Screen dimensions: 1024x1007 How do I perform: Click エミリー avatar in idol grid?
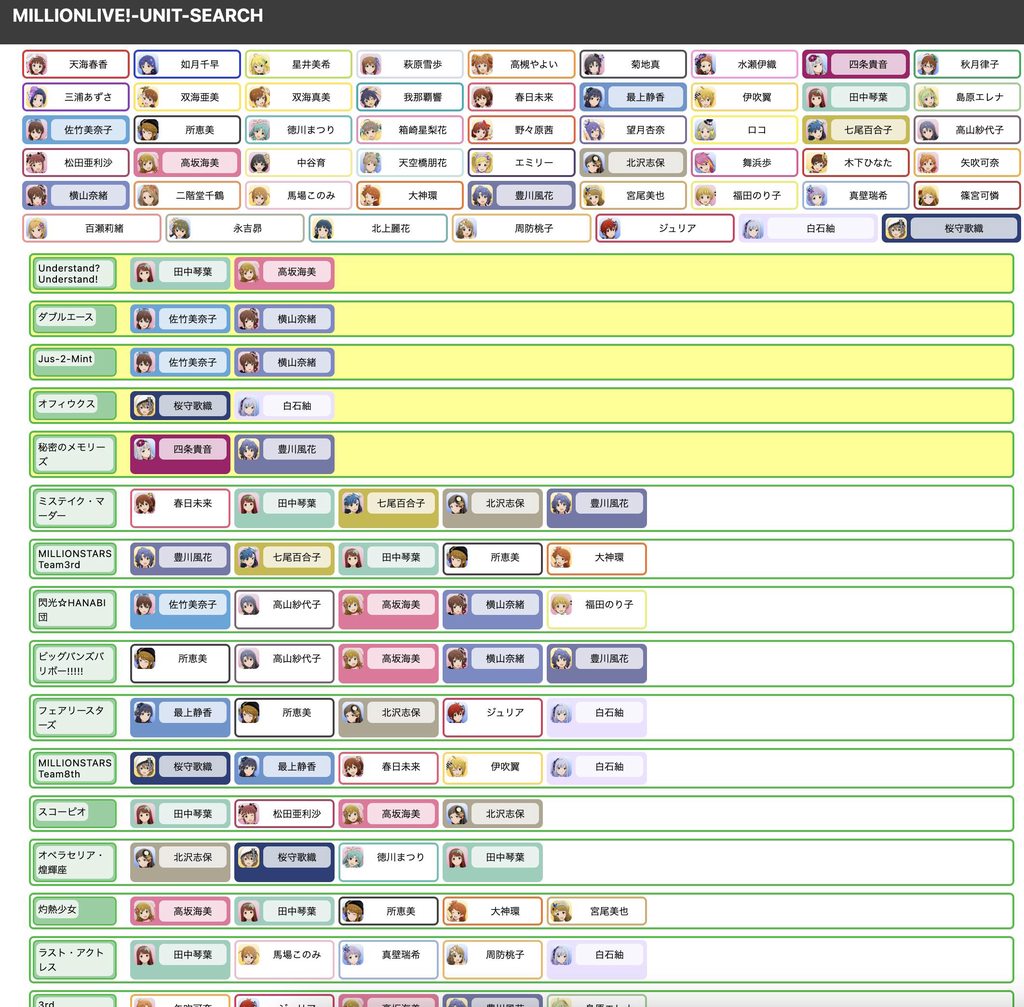pyautogui.click(x=482, y=163)
